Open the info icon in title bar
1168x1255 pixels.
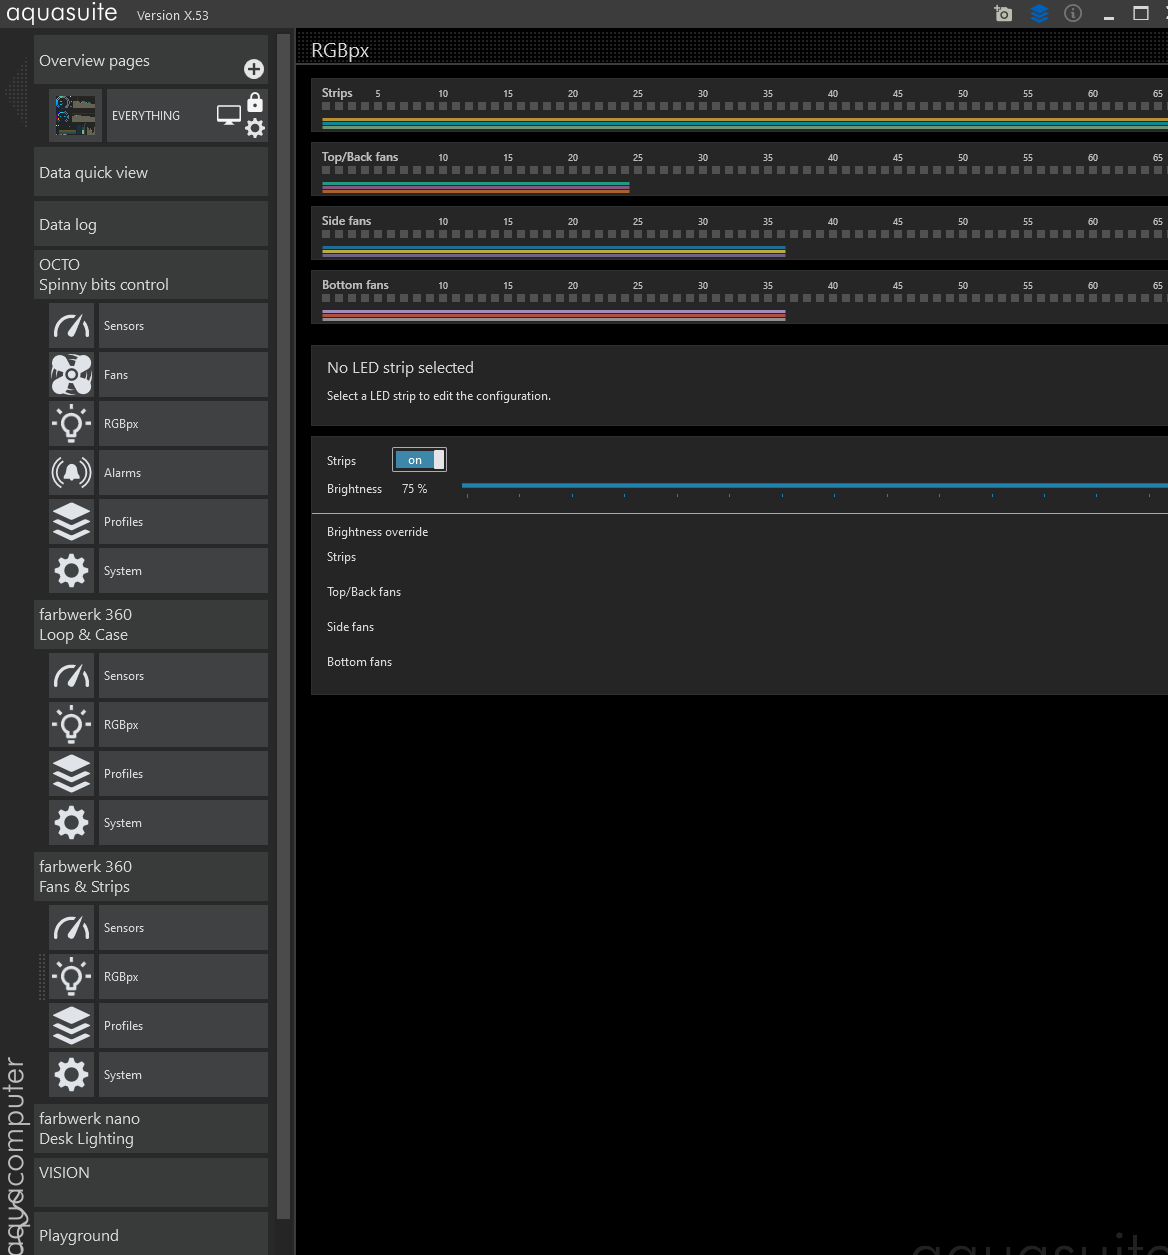click(x=1073, y=13)
